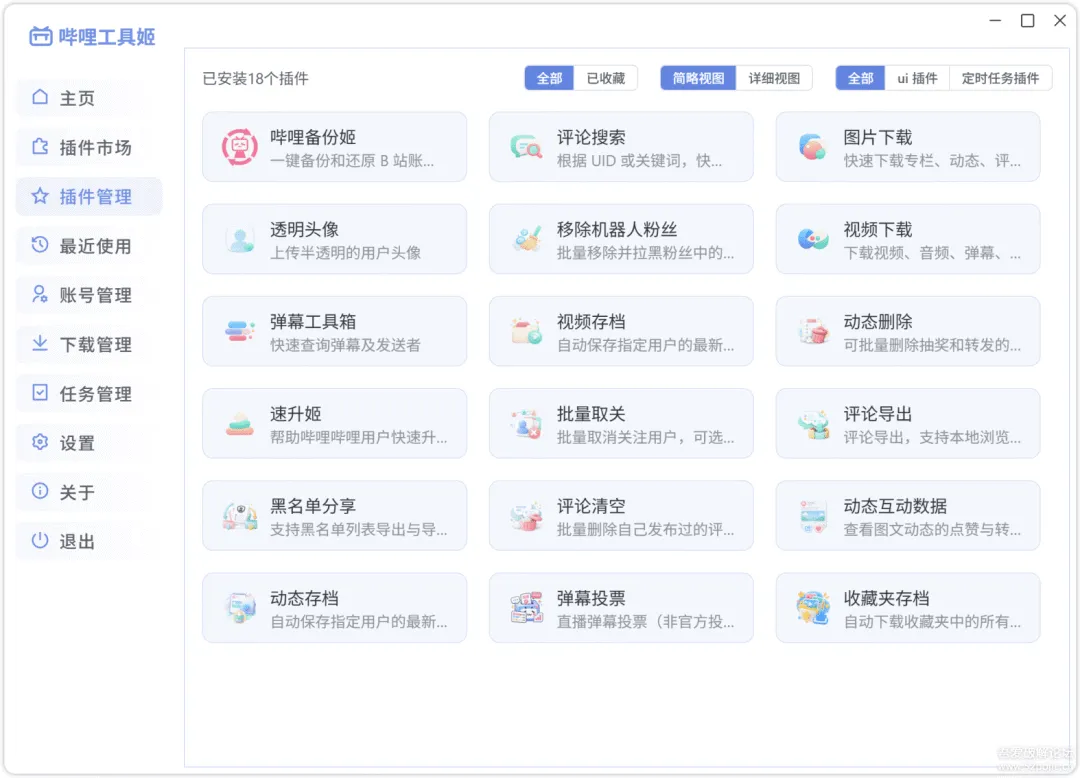Viewport: 1080px width, 778px height.
Task: Click the 设置 gear icon in the sidebar
Action: 40,442
